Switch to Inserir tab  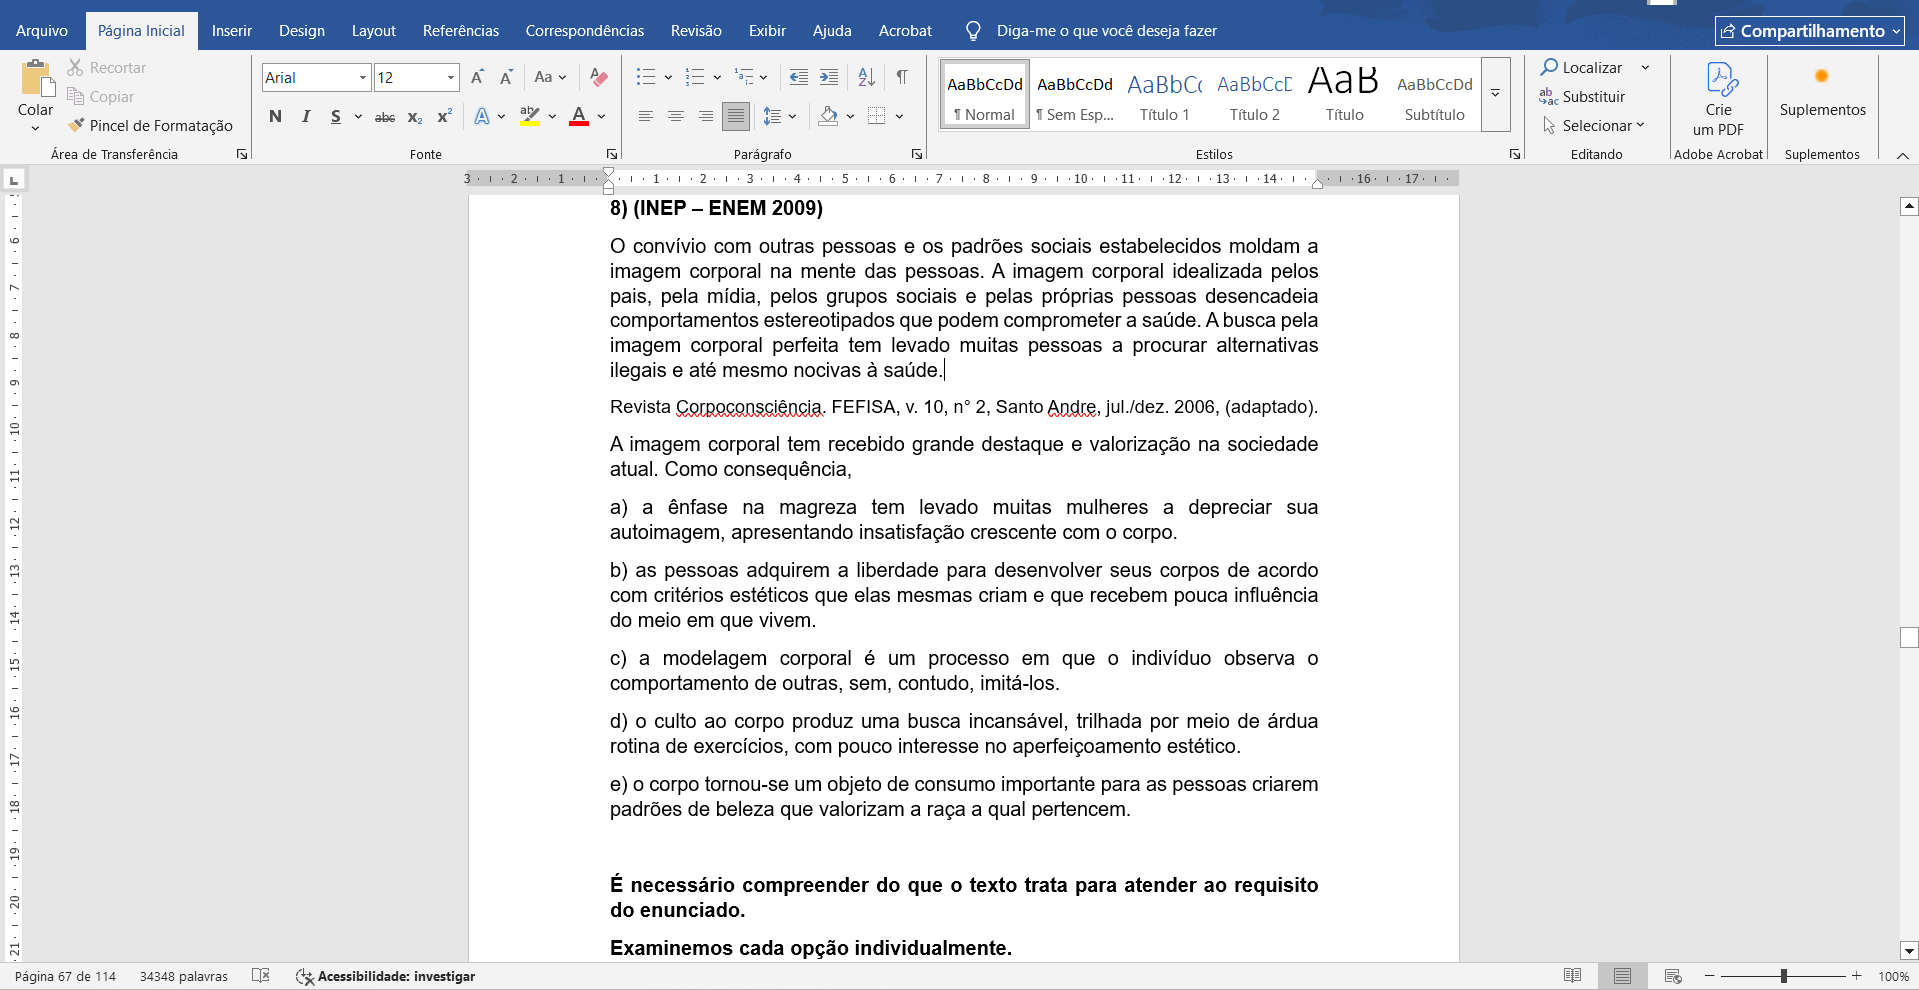[232, 31]
